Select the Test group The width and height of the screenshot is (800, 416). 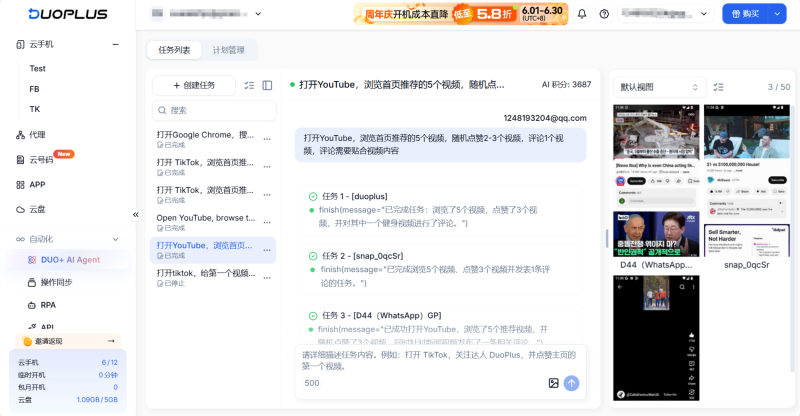pos(37,68)
